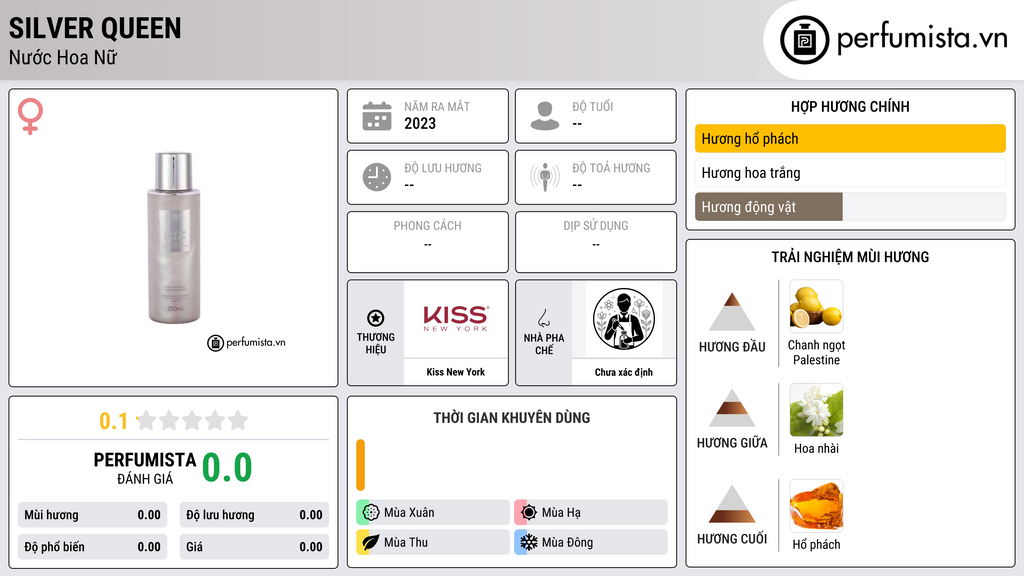Click the Nước Hoa Nữ subtitle
This screenshot has width=1024, height=576.
click(x=63, y=57)
